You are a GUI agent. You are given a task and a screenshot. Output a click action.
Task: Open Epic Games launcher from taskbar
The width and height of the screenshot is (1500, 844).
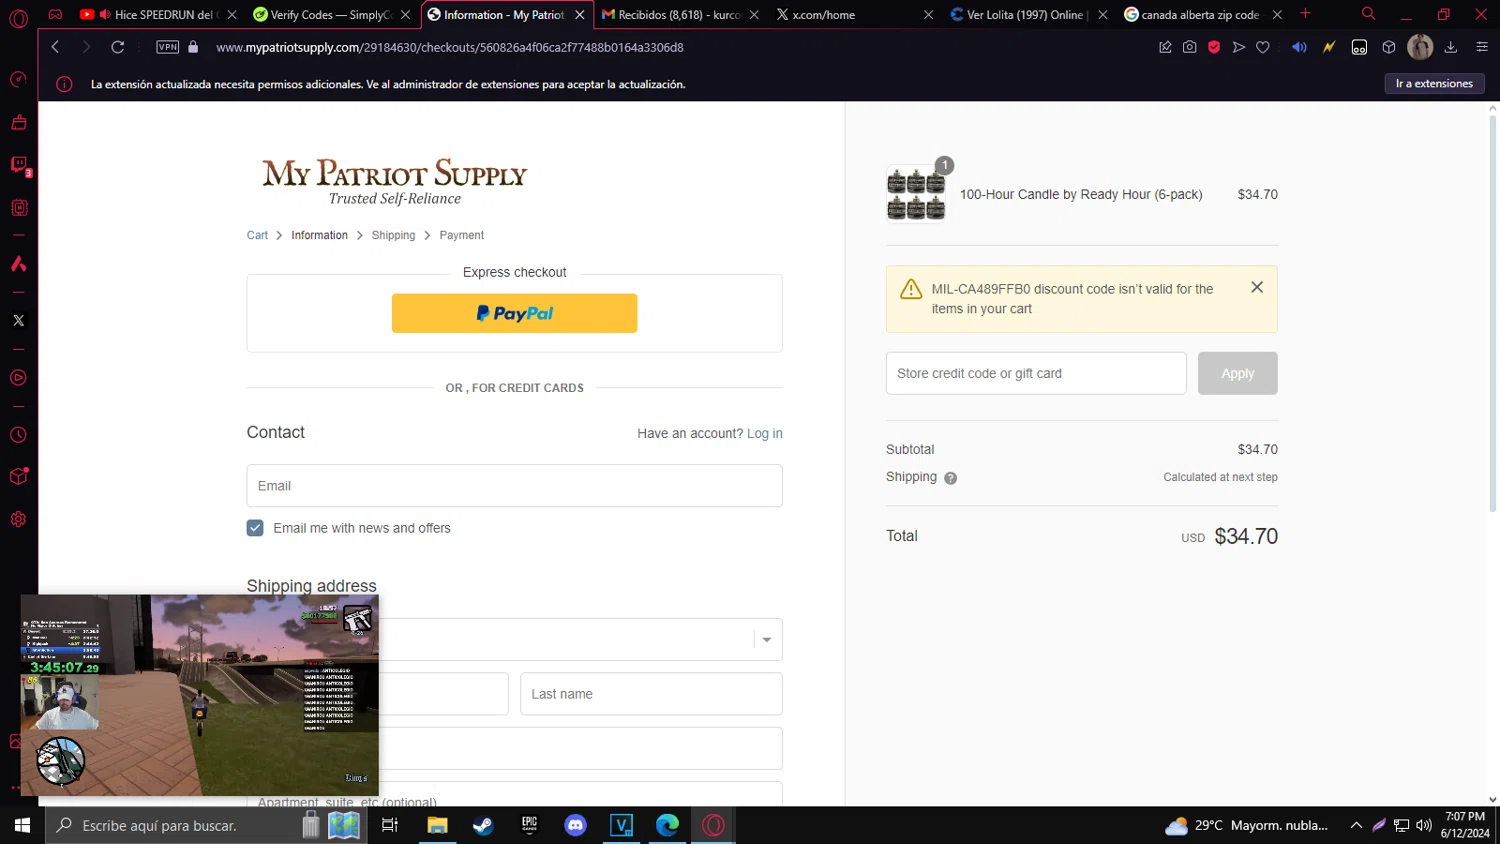[529, 825]
